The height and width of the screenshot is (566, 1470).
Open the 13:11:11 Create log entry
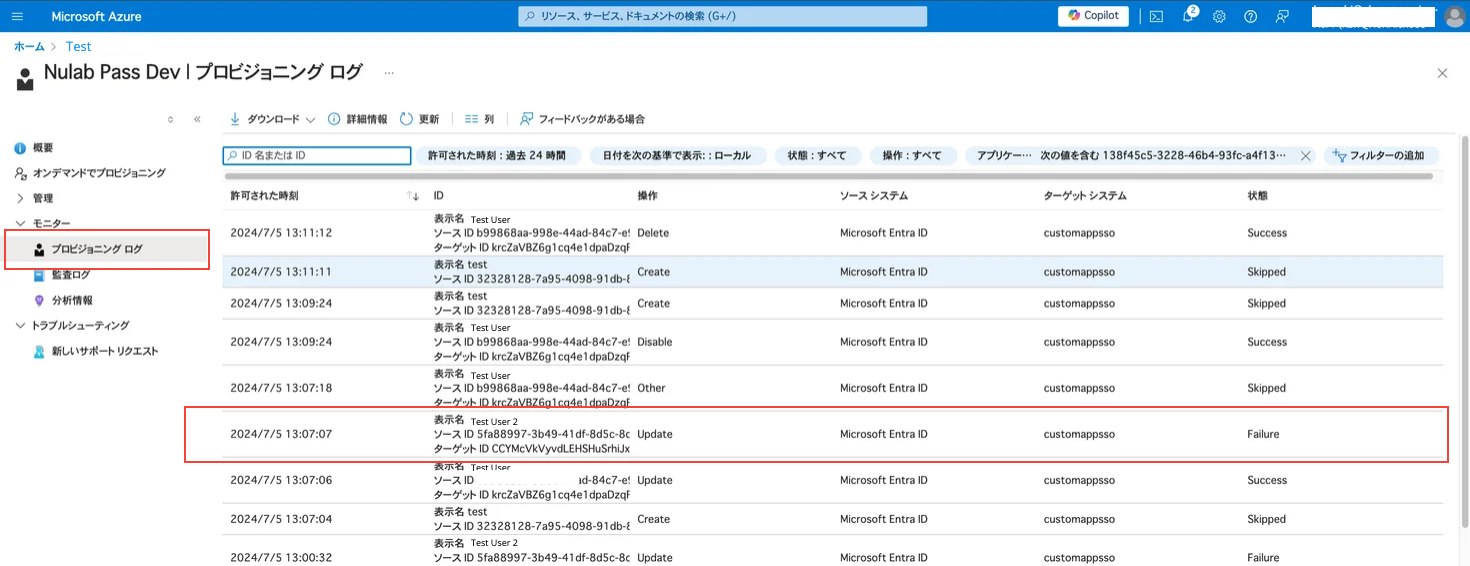tap(833, 272)
